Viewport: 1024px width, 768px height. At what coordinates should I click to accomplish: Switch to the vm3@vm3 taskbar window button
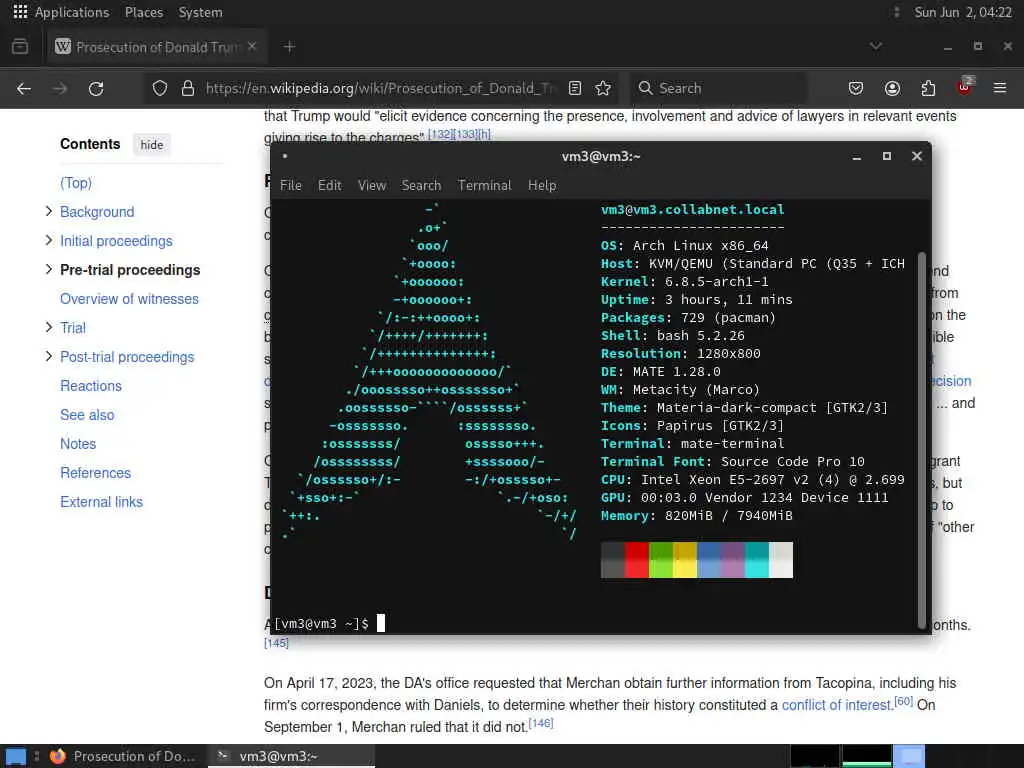(291, 756)
